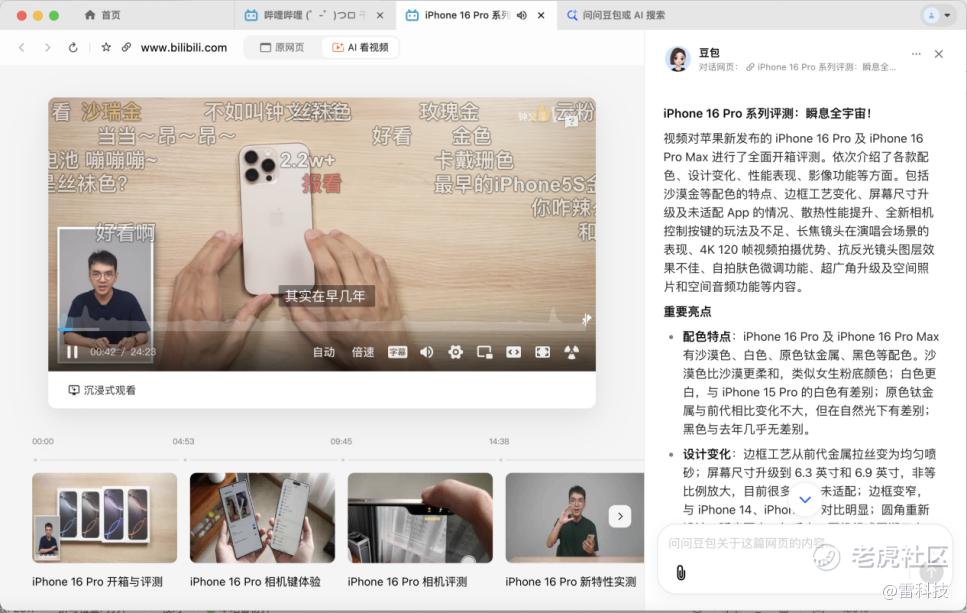Click the iPhone 16 Pro 相机评测 caption

pos(408,582)
